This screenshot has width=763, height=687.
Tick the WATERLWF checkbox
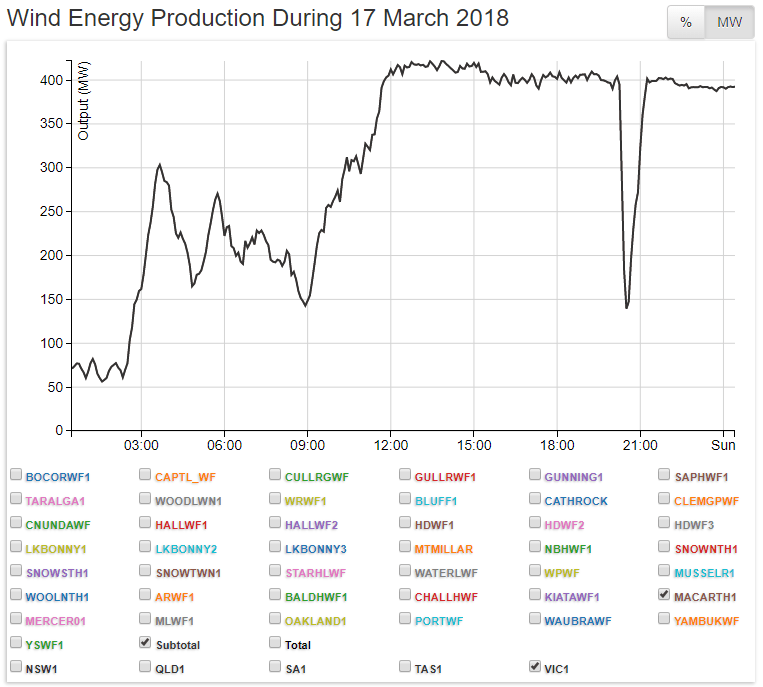pos(406,570)
